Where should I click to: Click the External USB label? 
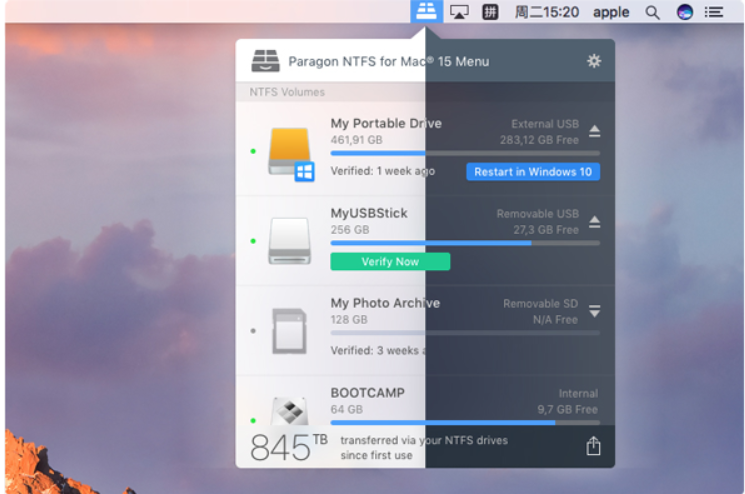coord(545,124)
